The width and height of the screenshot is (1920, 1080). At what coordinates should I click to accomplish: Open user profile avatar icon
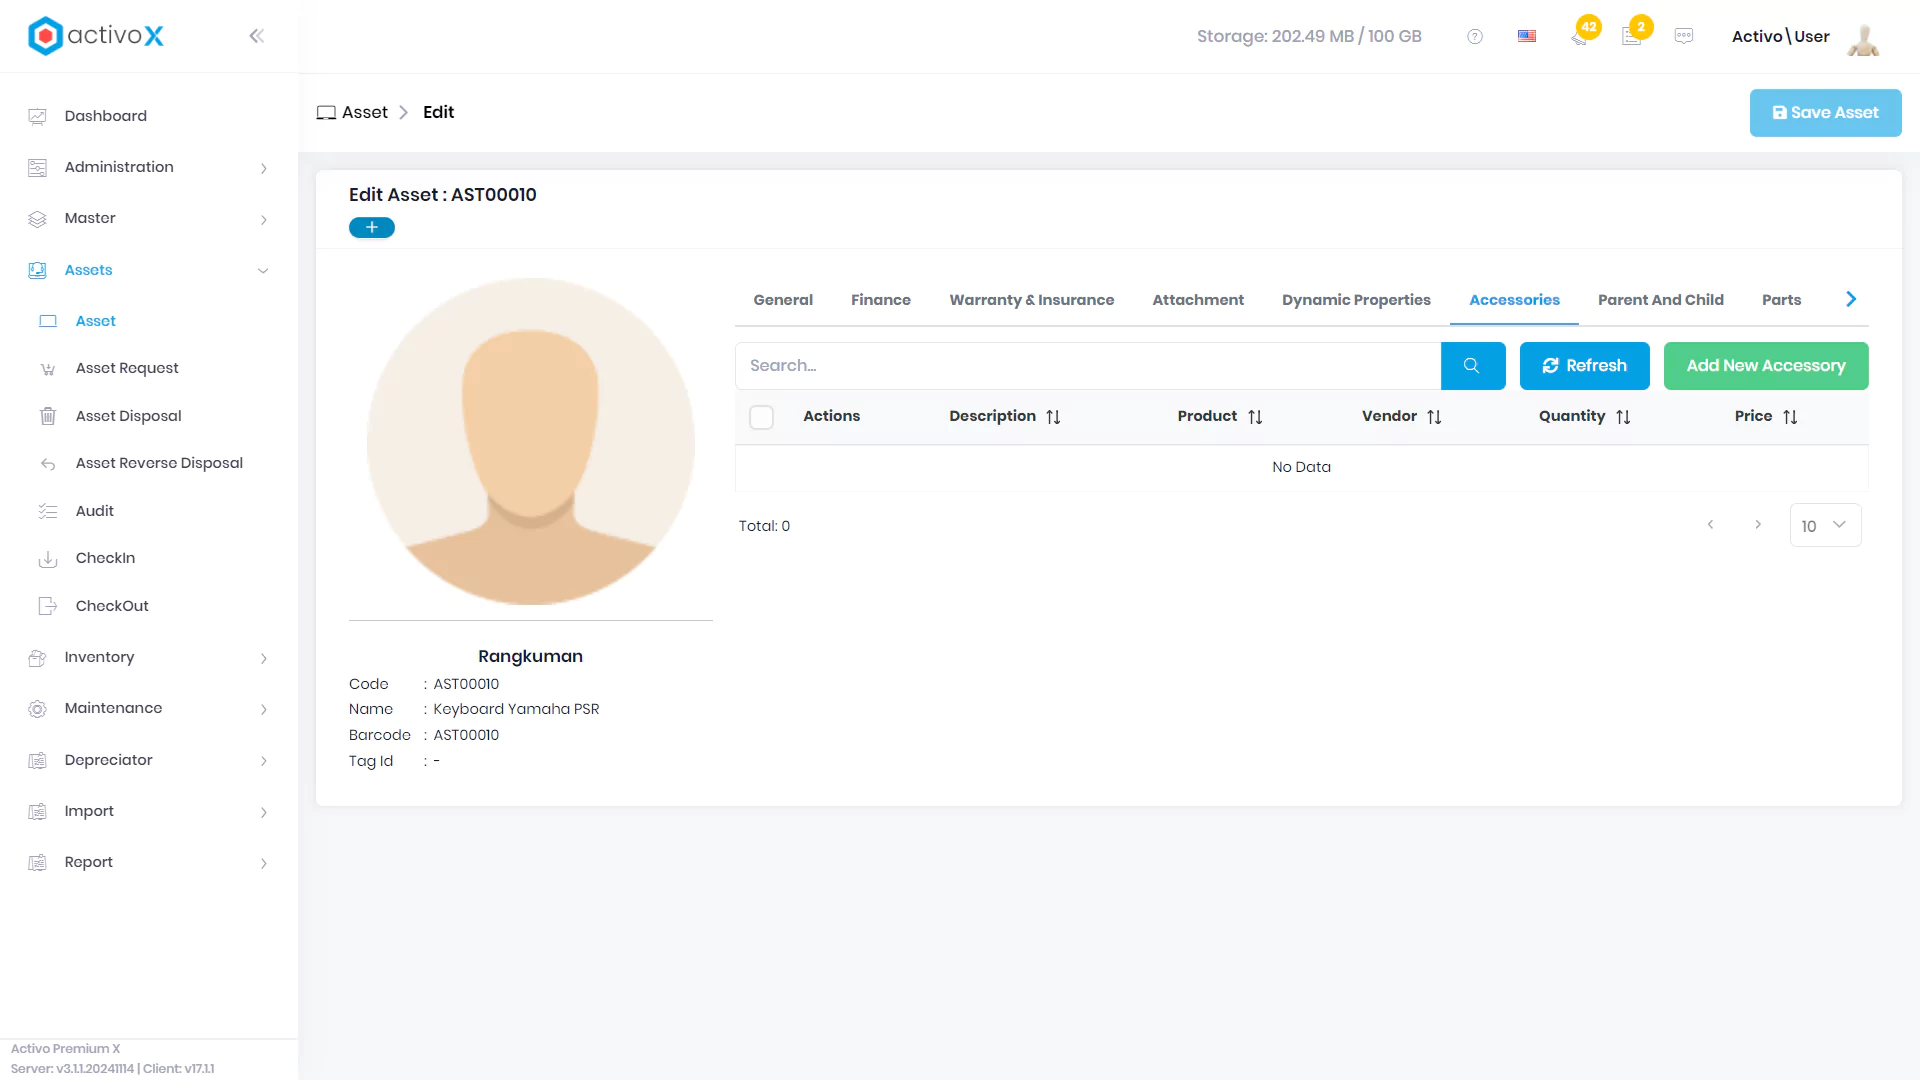coord(1863,38)
